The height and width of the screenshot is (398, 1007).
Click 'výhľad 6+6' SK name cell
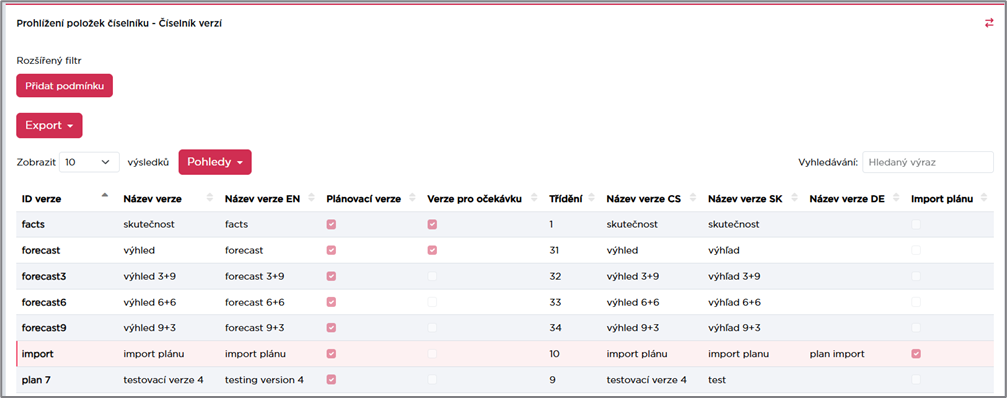[734, 302]
